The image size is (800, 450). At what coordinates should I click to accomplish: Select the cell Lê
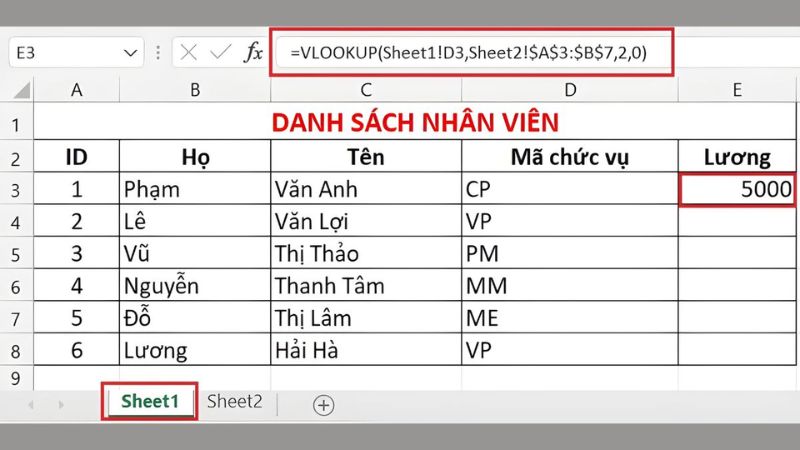195,221
